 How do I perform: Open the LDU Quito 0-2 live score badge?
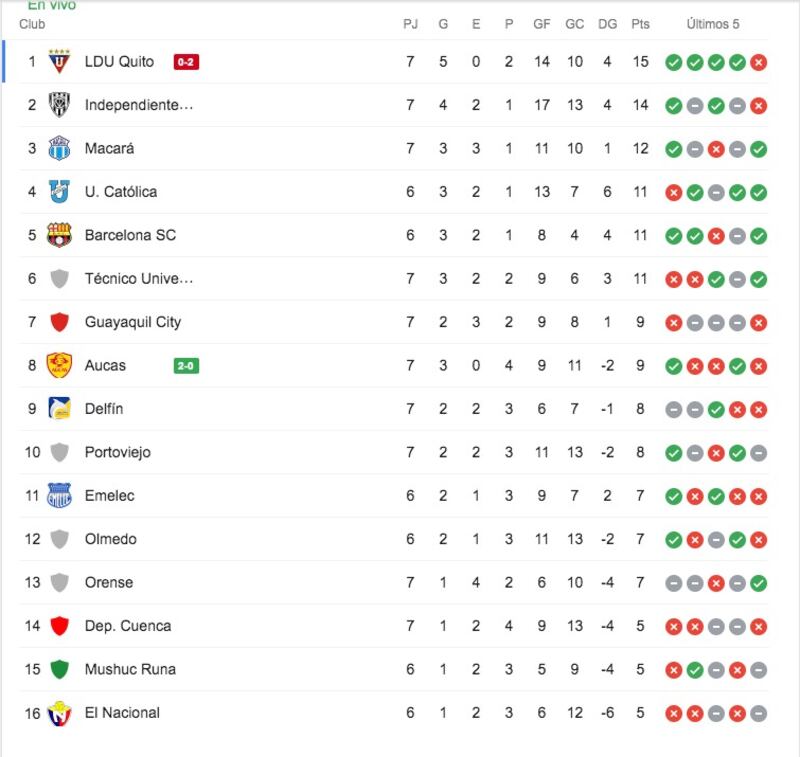point(186,62)
